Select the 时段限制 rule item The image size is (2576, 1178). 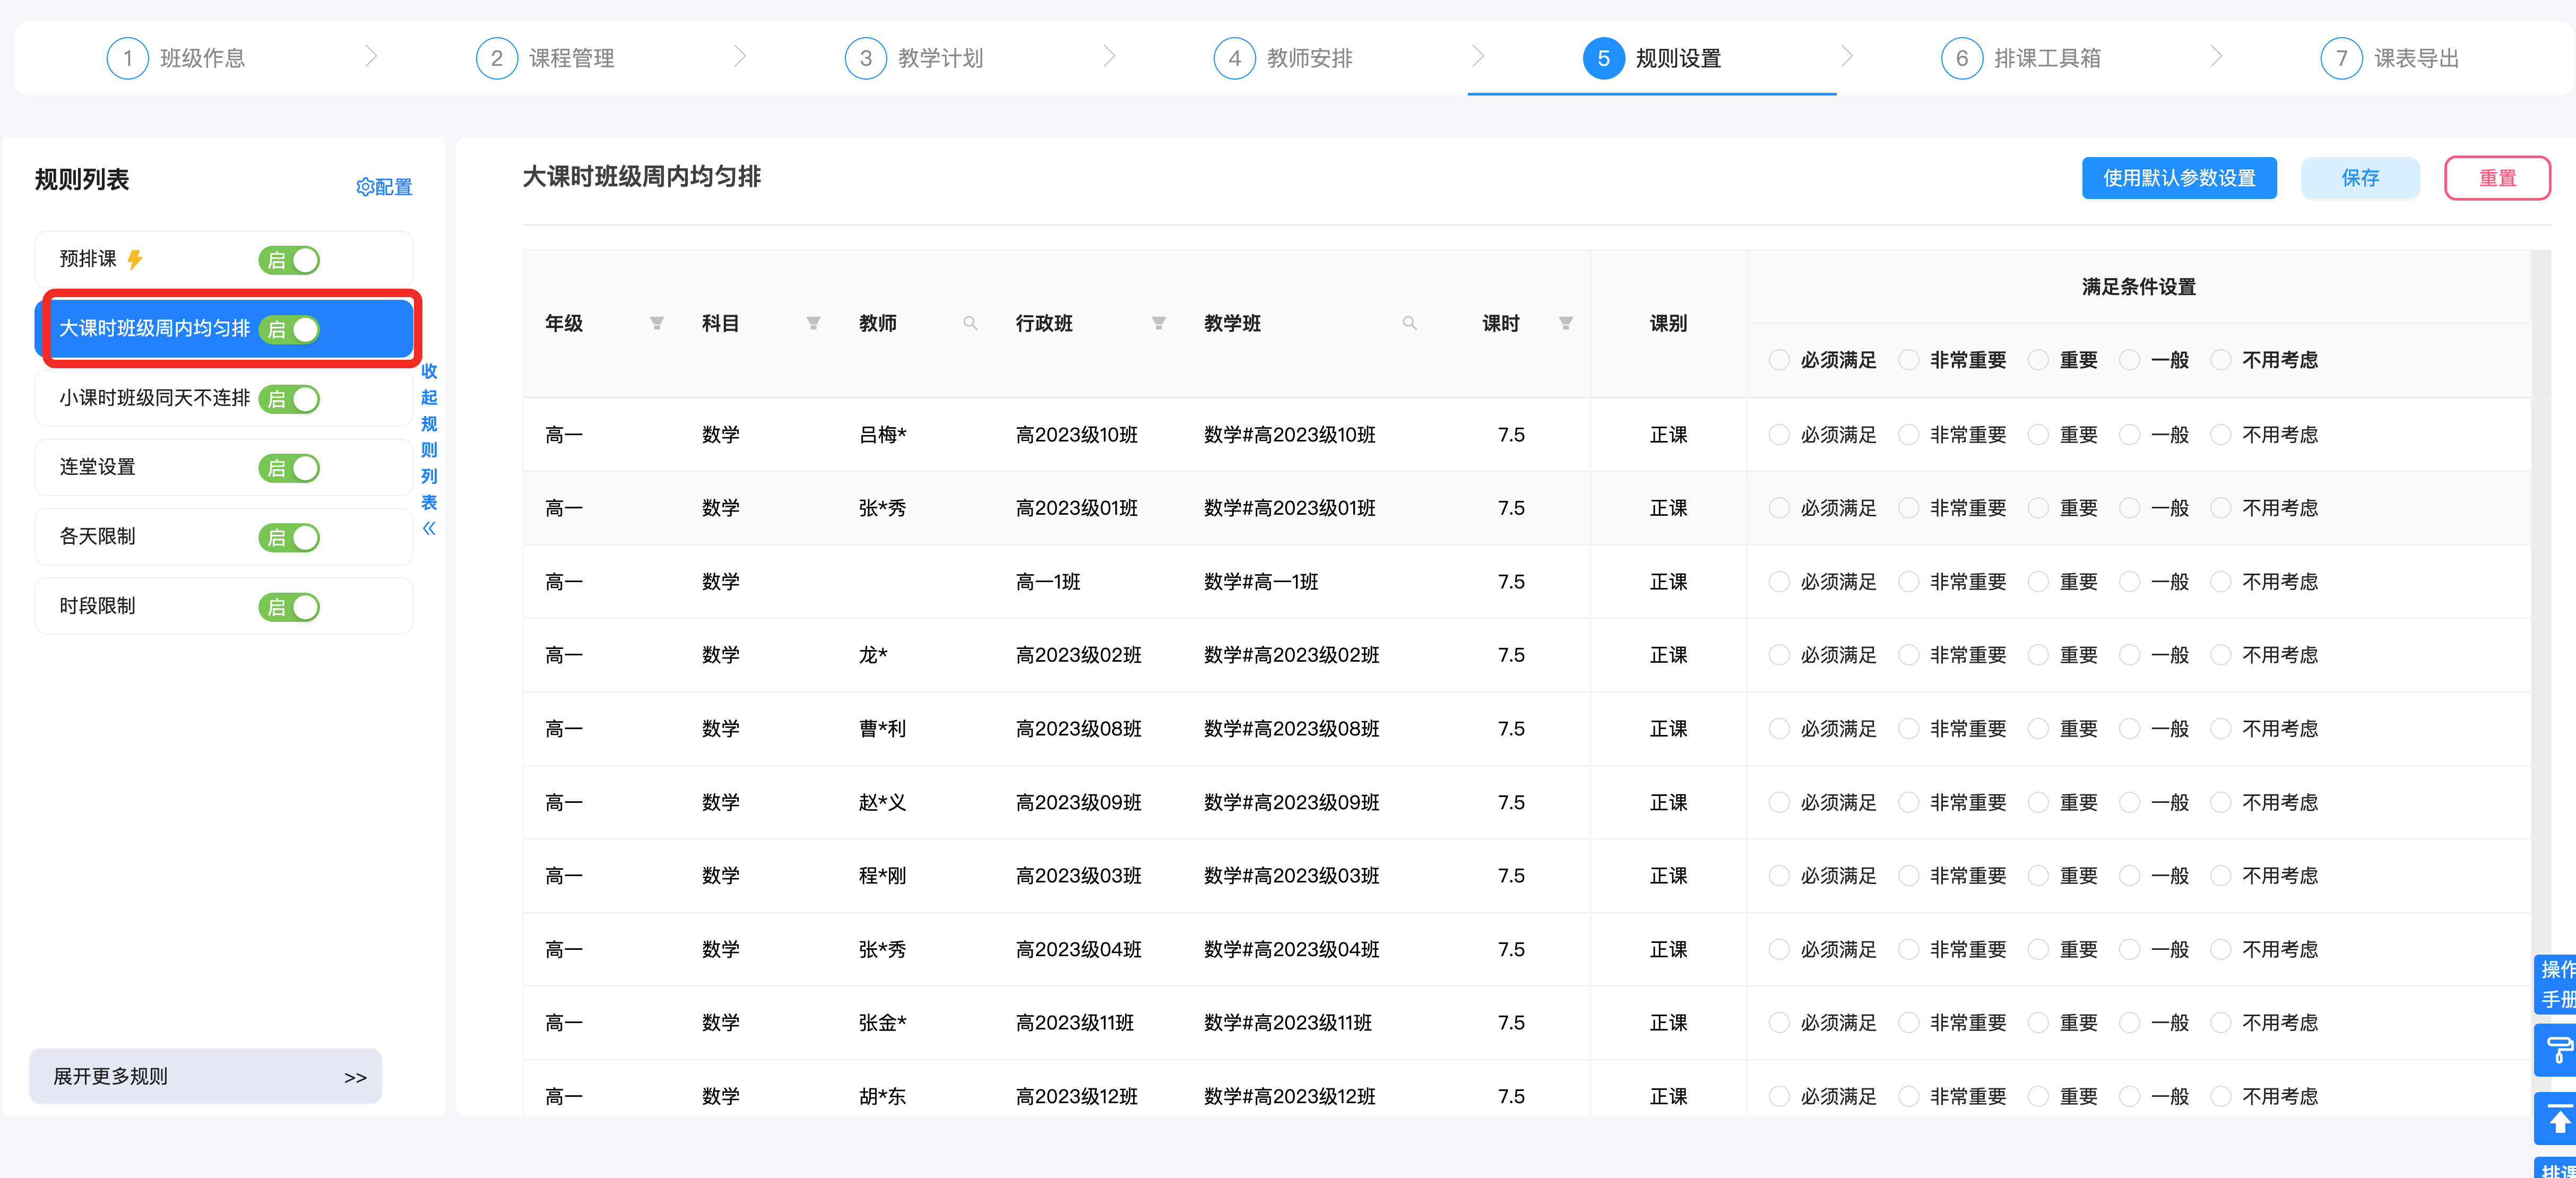click(x=224, y=607)
